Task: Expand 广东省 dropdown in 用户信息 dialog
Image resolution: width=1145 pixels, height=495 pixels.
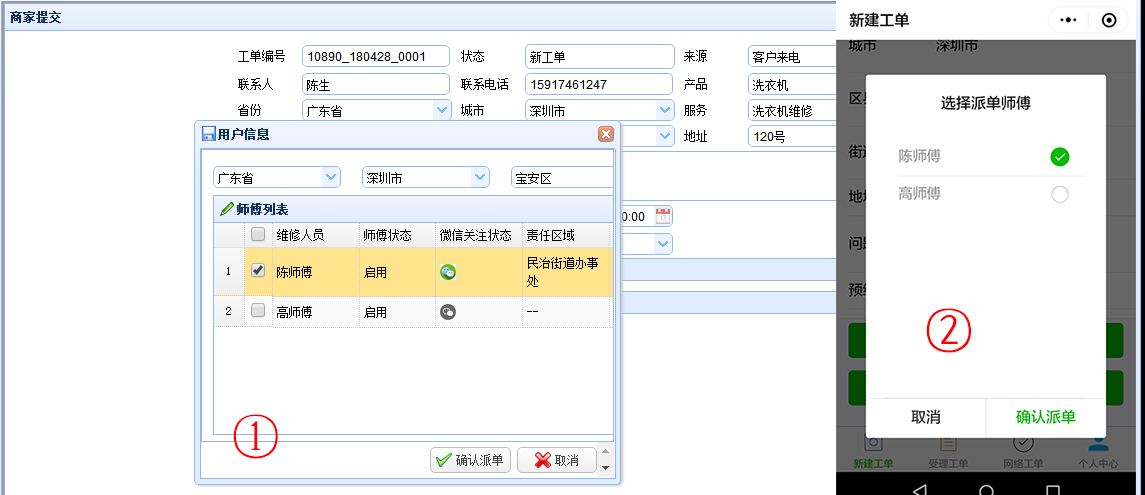Action: pyautogui.click(x=331, y=178)
